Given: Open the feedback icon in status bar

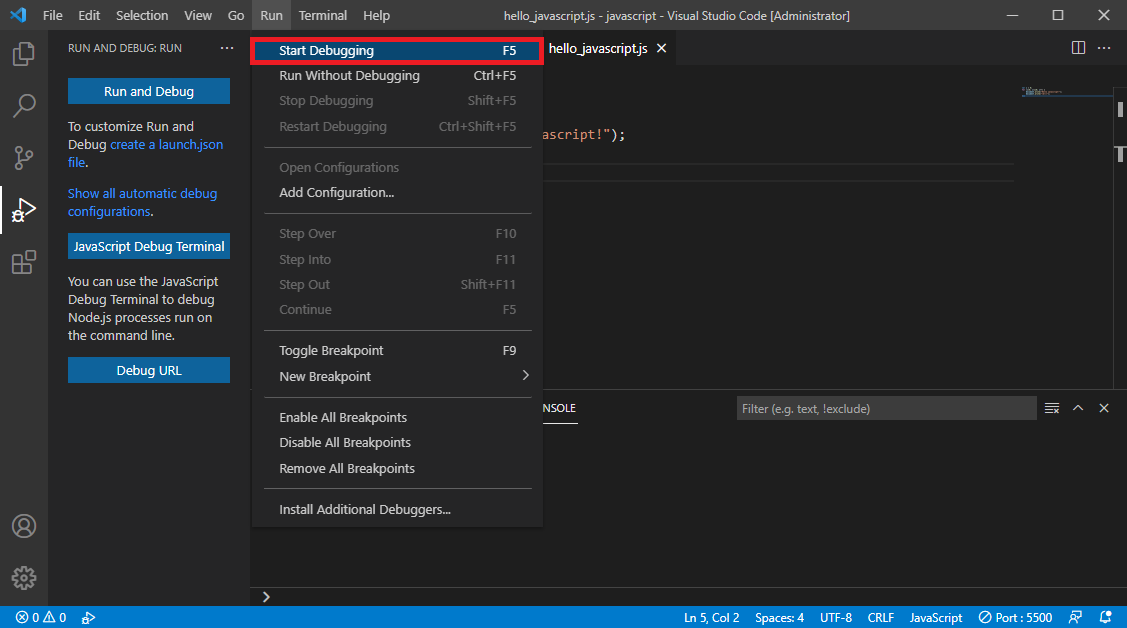Looking at the screenshot, I should 1075,617.
